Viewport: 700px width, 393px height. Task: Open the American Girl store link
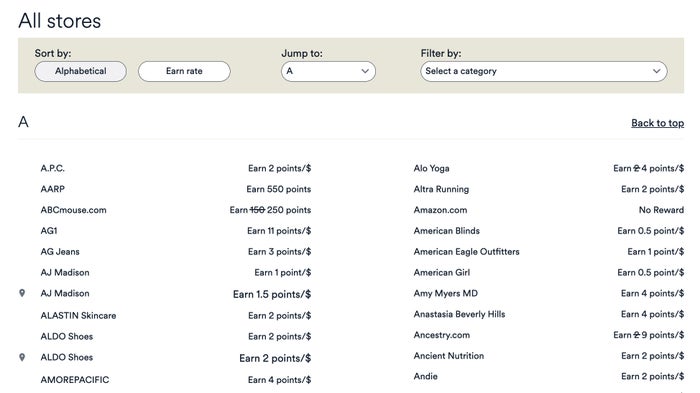coord(442,272)
